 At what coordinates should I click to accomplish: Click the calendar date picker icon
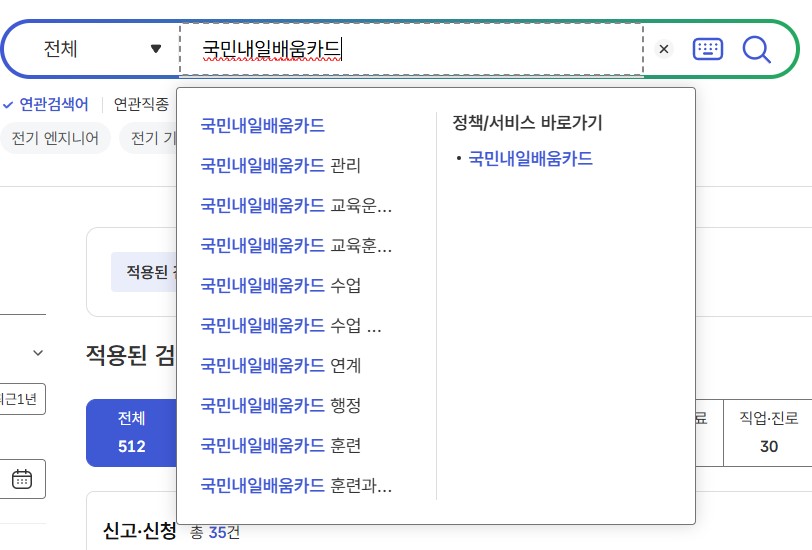point(22,479)
